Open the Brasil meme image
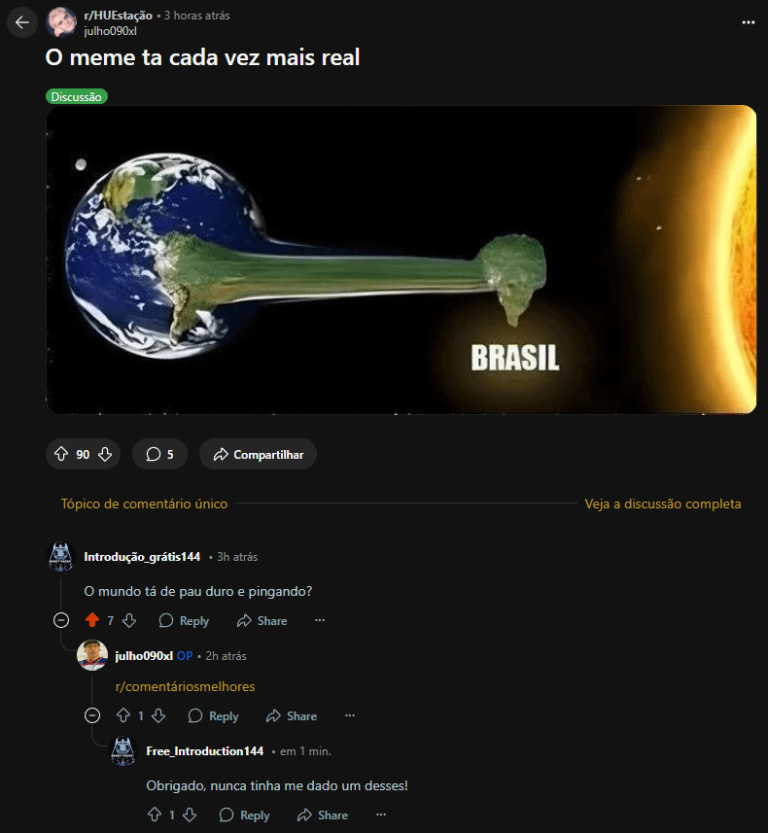 click(x=402, y=259)
